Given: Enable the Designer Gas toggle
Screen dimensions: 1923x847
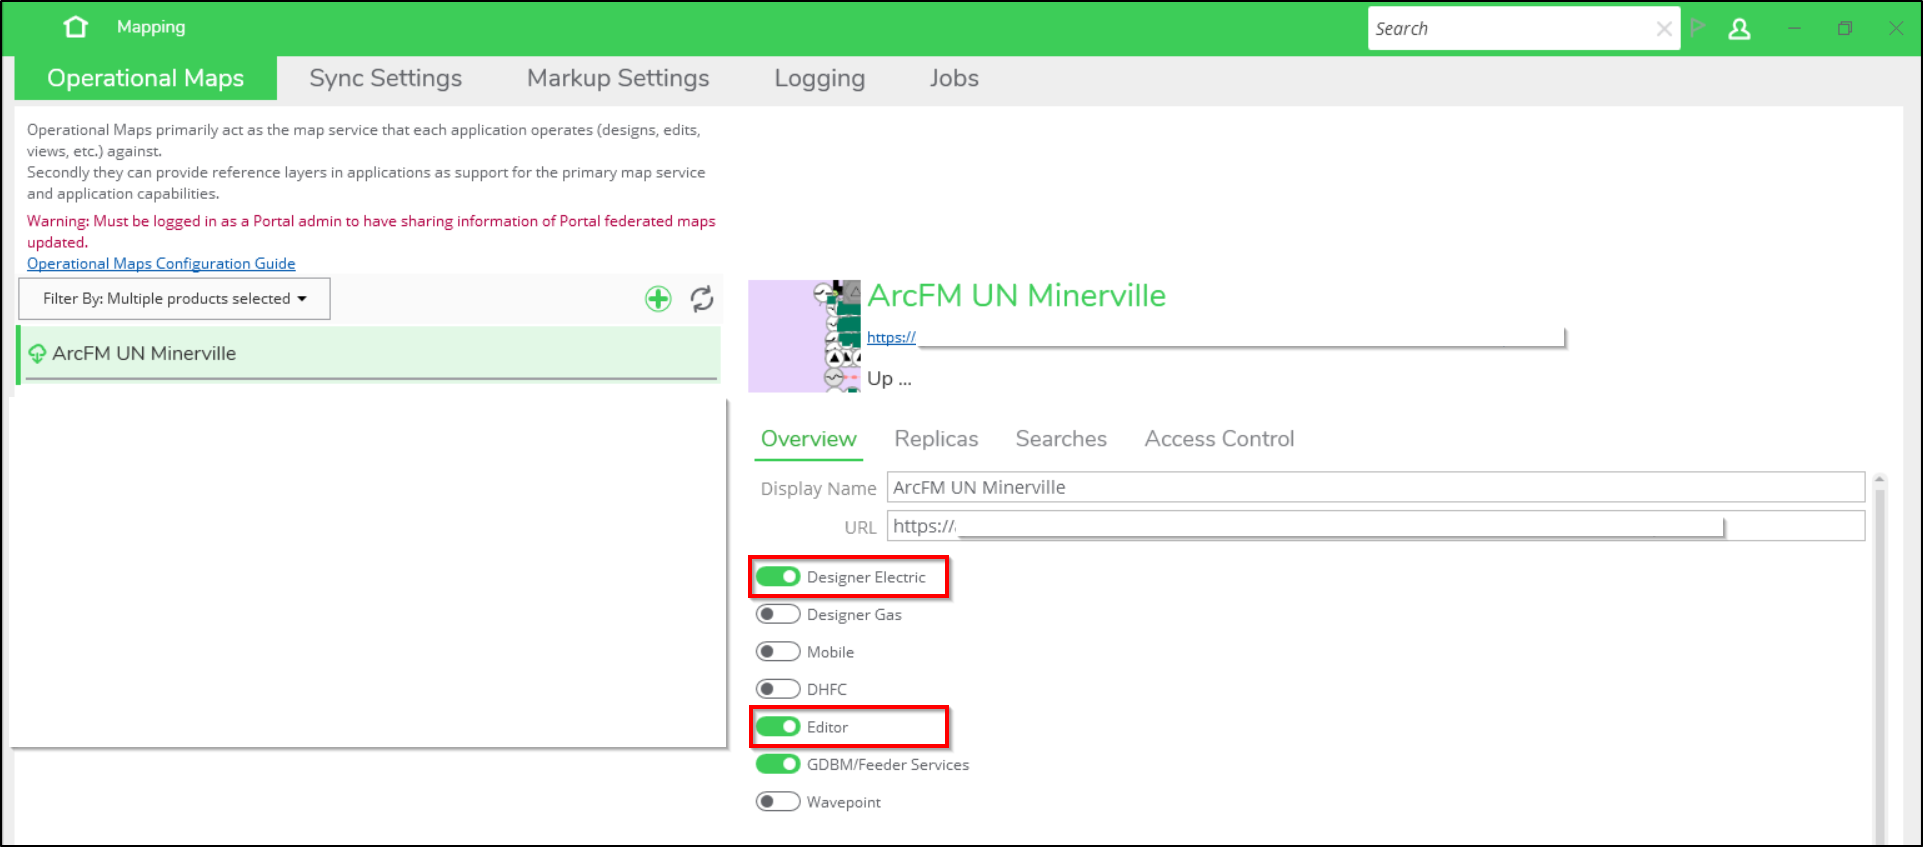Looking at the screenshot, I should [778, 614].
